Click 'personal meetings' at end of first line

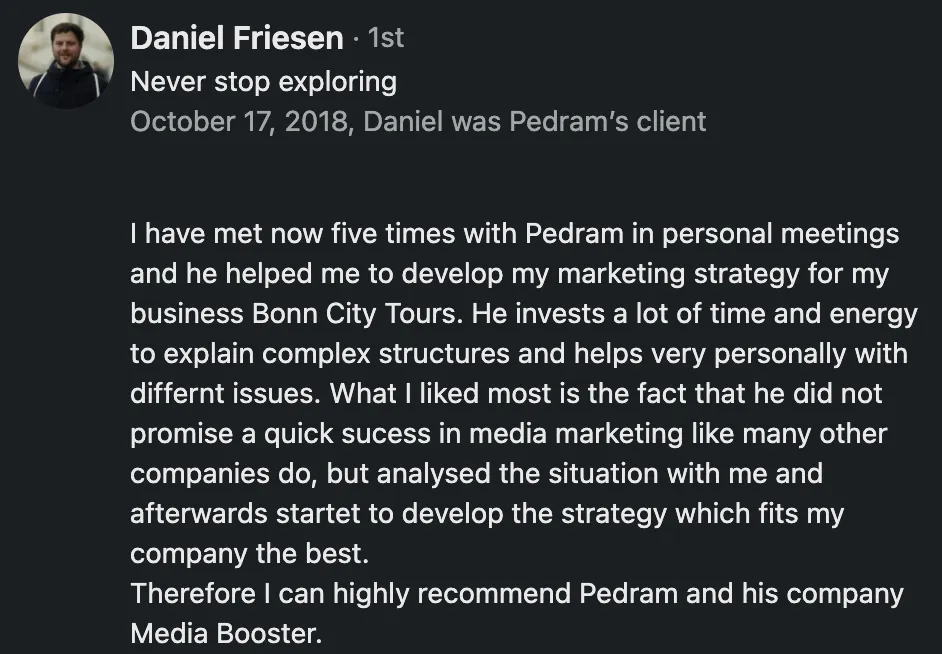[780, 234]
